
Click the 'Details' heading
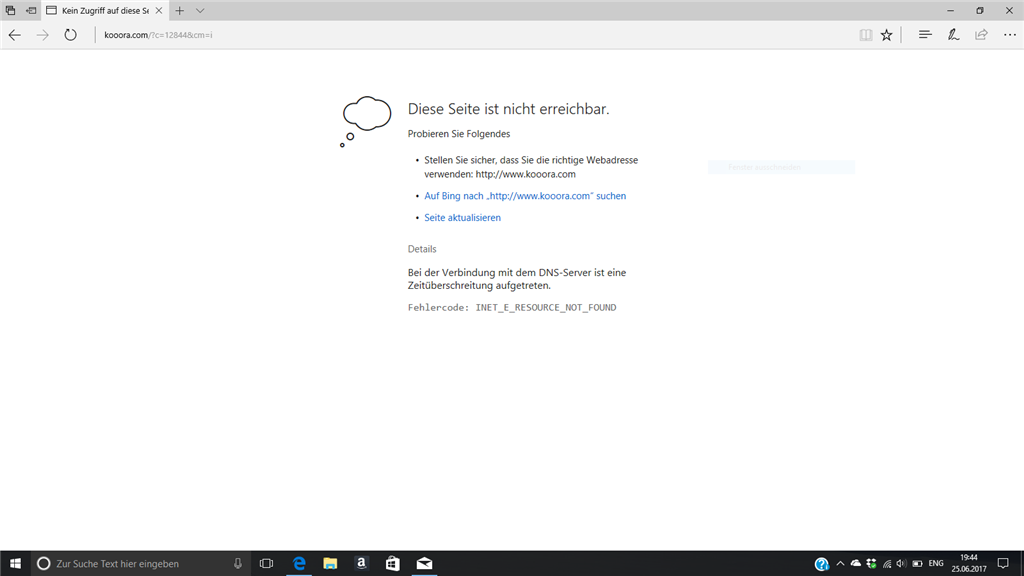tap(422, 249)
